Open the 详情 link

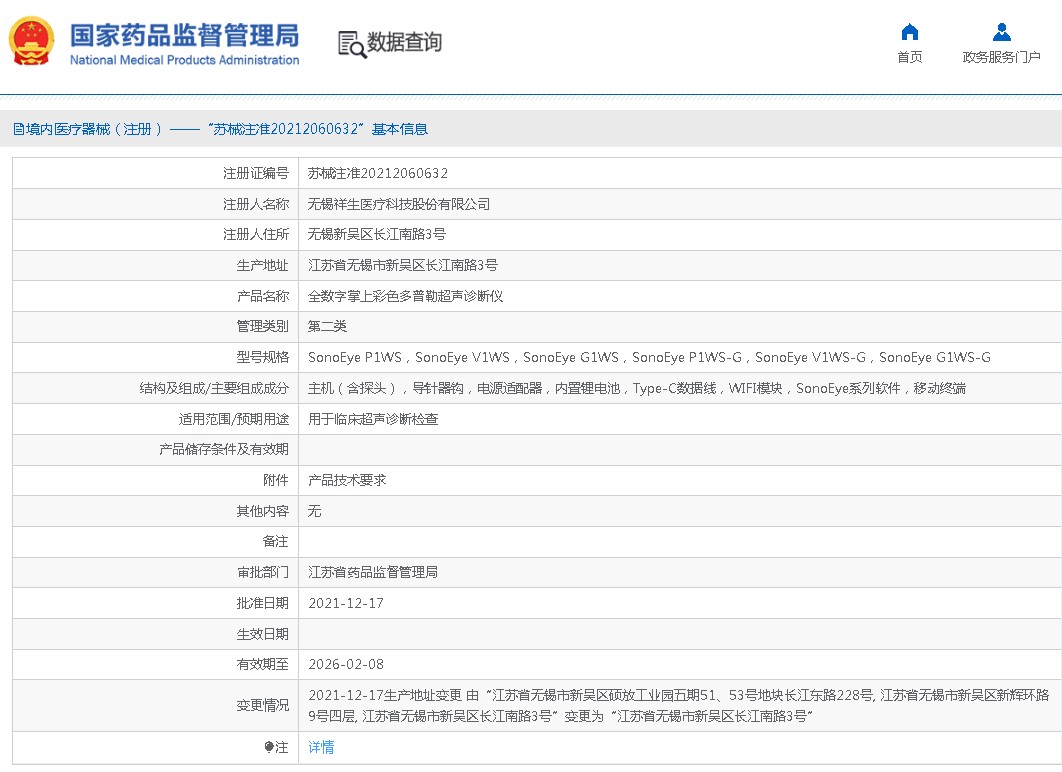click(321, 747)
